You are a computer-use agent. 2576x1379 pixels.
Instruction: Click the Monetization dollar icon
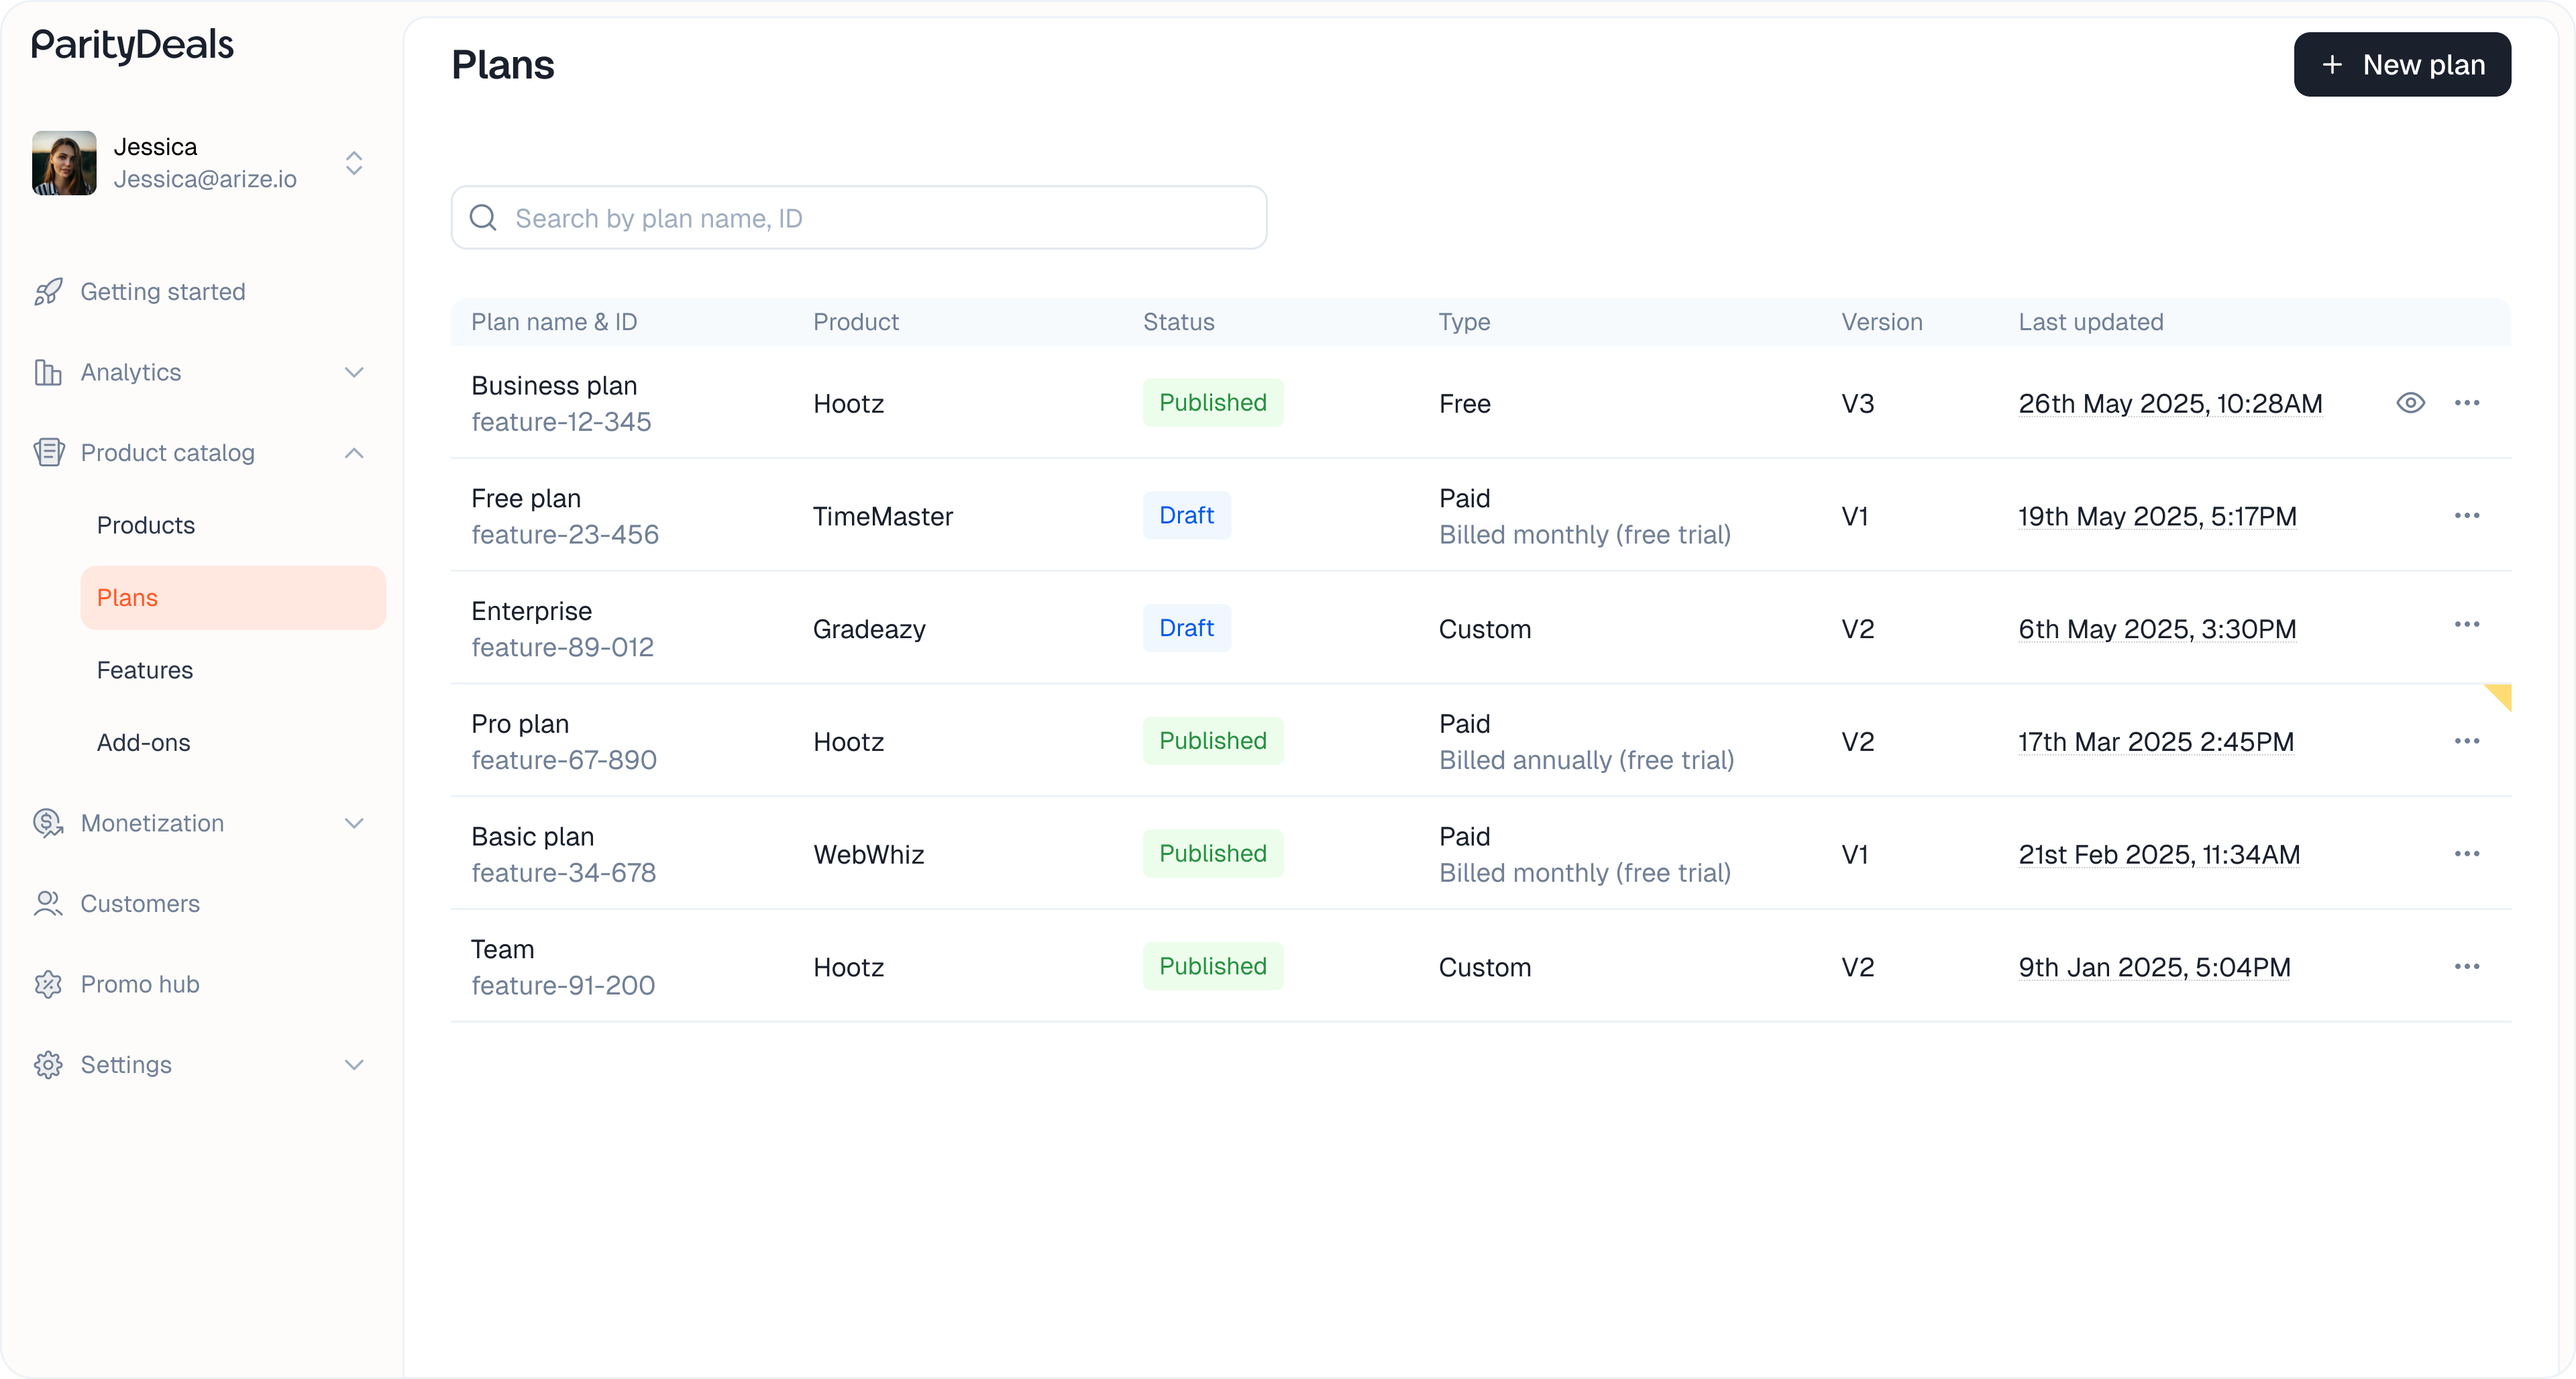(47, 823)
